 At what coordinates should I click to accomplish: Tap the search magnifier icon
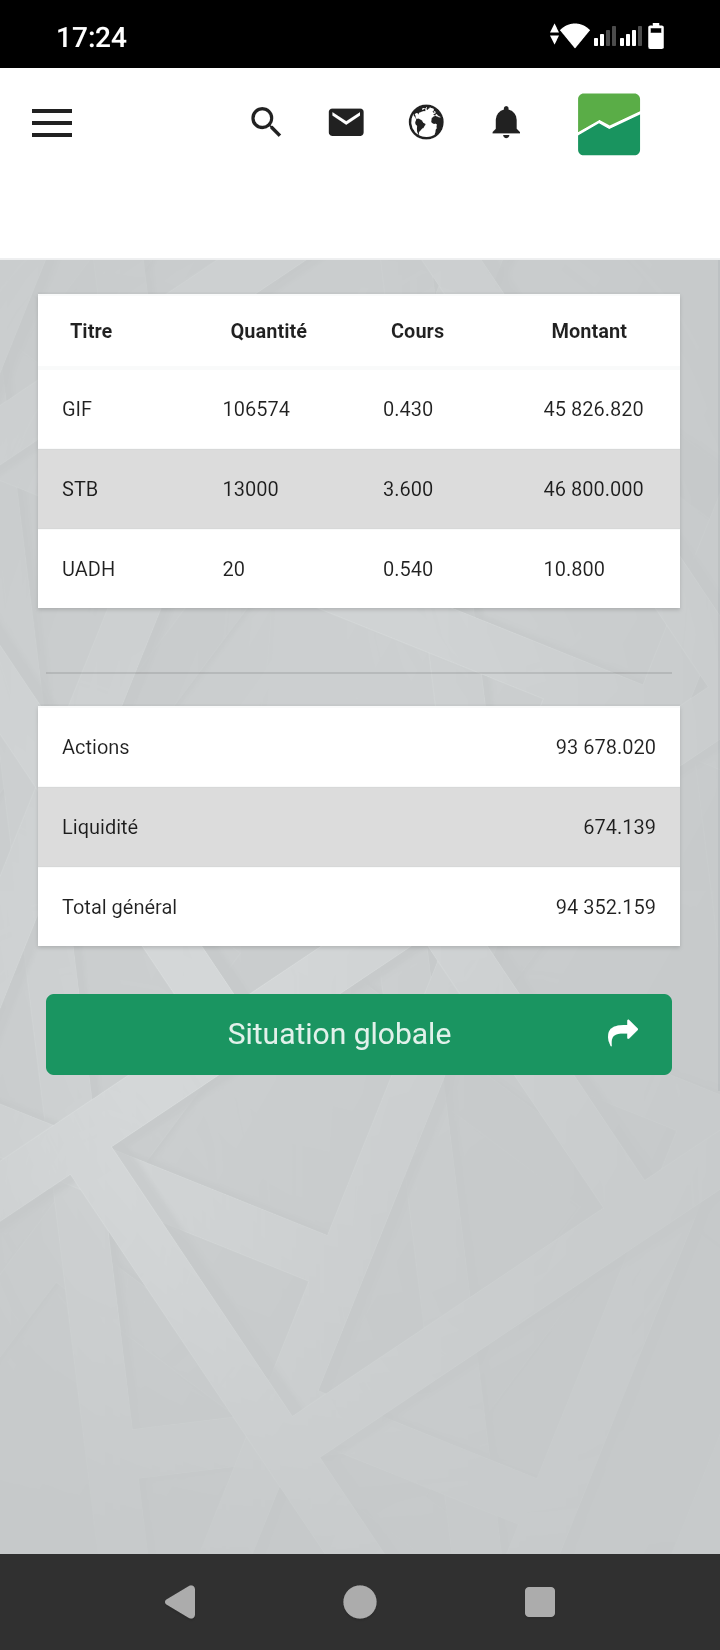(266, 123)
